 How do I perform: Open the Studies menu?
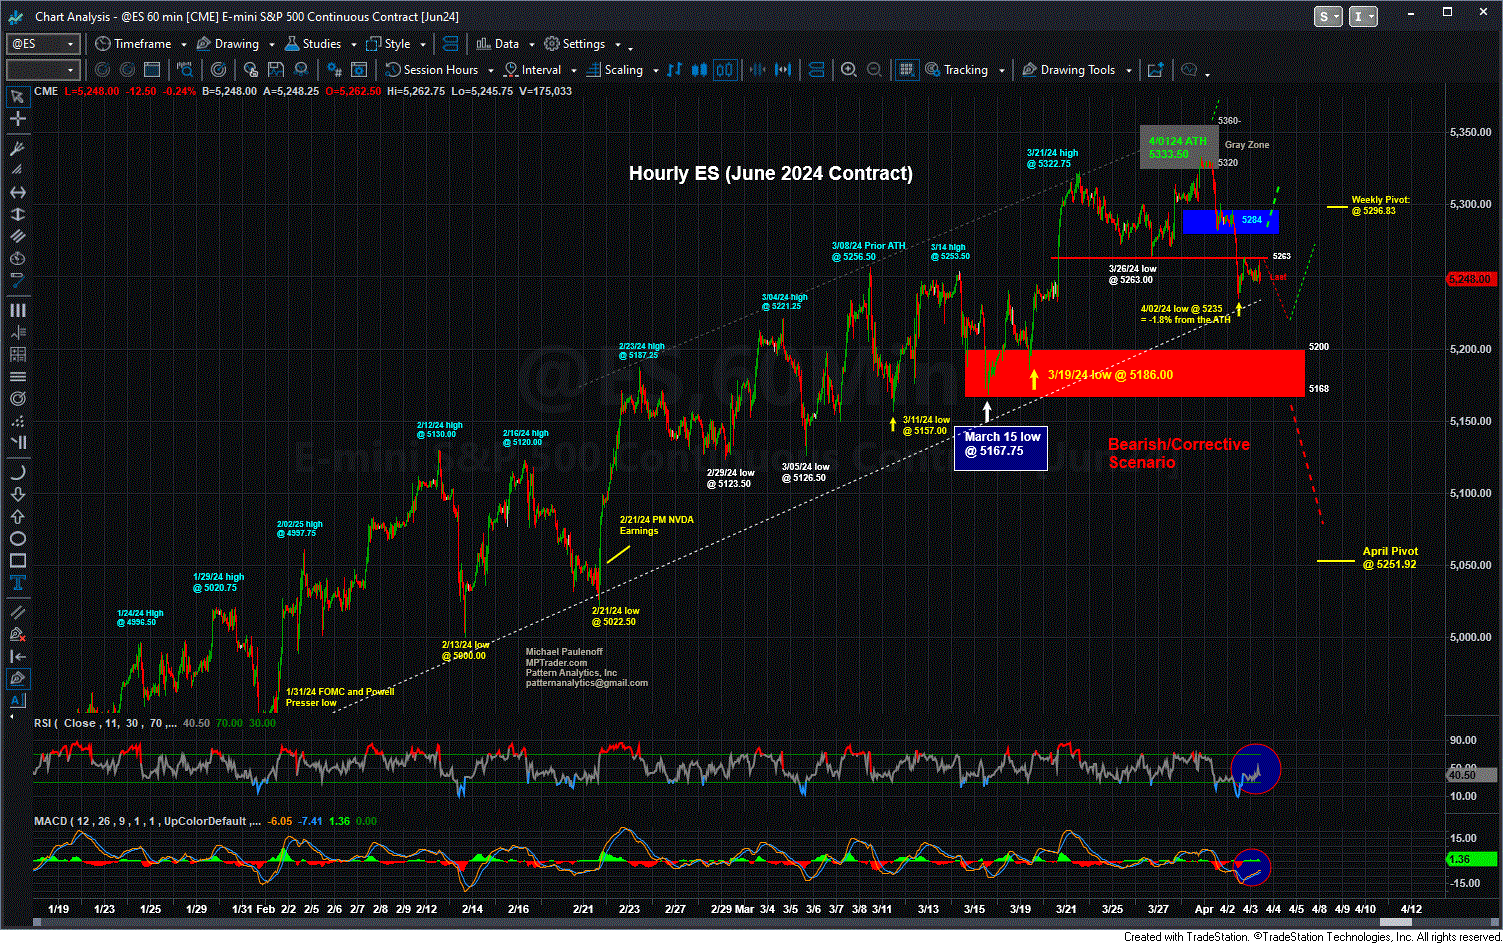(312, 44)
